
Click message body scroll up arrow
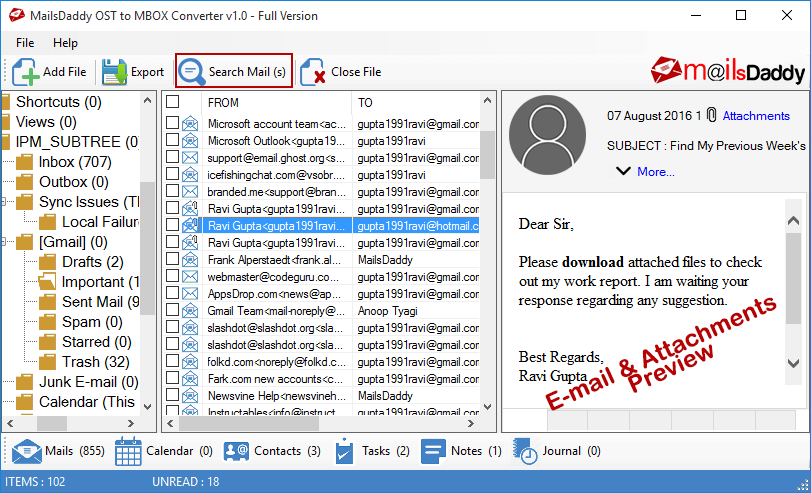tap(793, 221)
